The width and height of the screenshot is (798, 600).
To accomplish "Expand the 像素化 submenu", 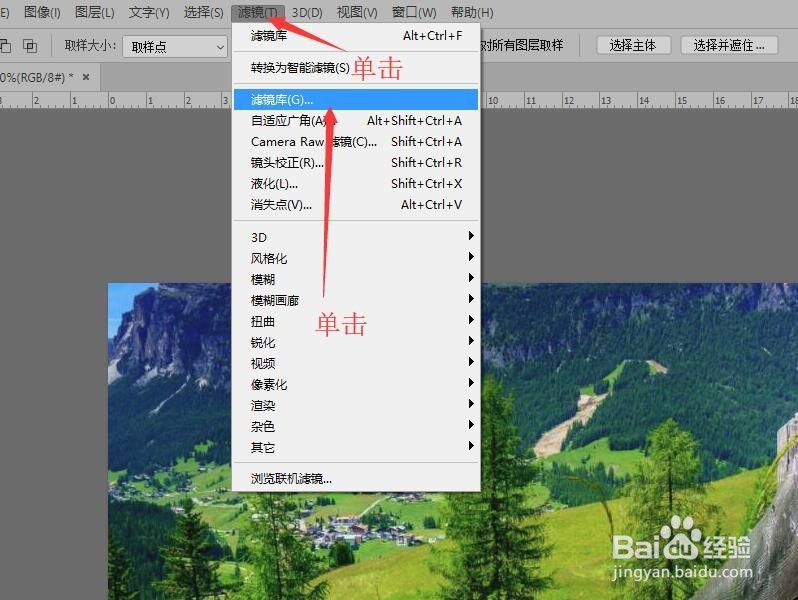I will point(356,385).
